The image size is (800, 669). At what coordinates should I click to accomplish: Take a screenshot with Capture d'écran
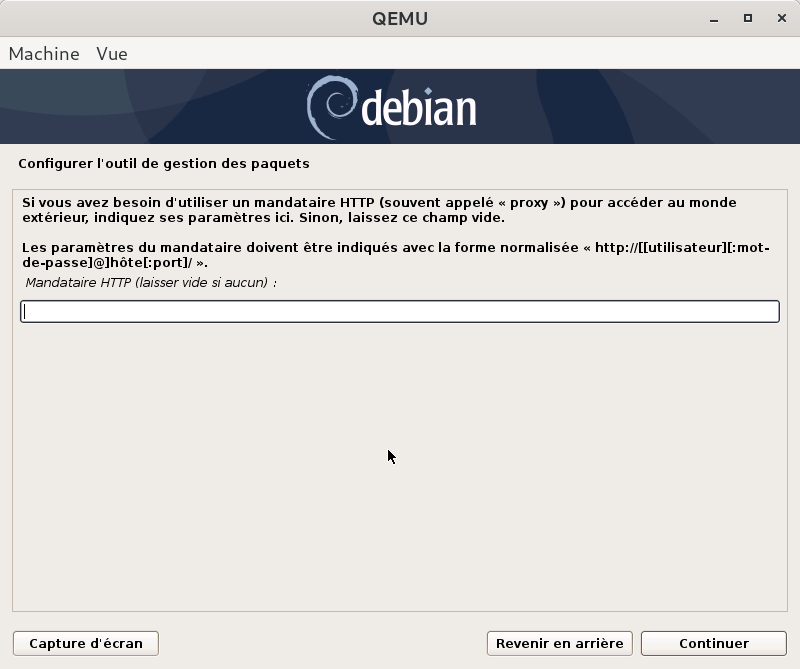tap(86, 643)
